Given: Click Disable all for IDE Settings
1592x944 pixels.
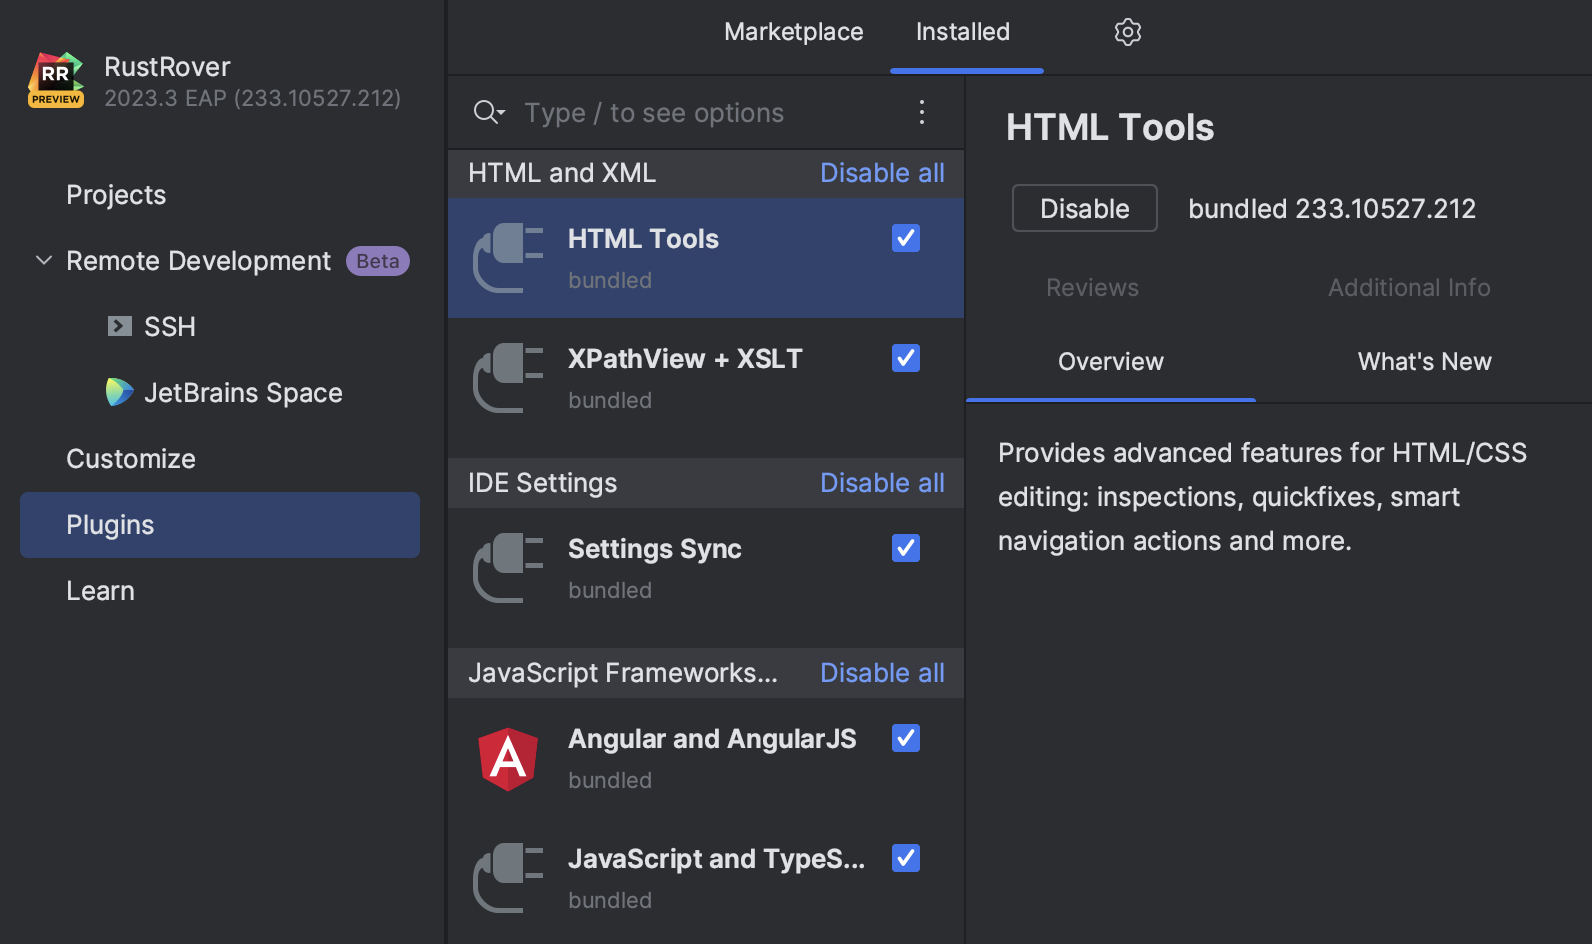Looking at the screenshot, I should pyautogui.click(x=881, y=483).
